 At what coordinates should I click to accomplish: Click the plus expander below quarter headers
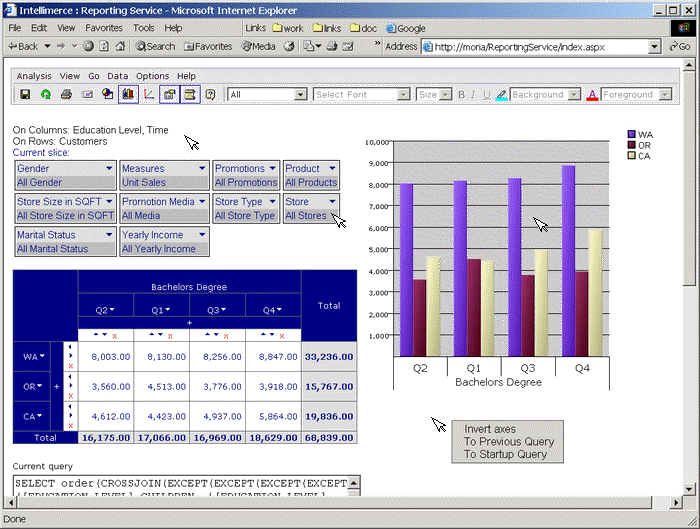189,323
